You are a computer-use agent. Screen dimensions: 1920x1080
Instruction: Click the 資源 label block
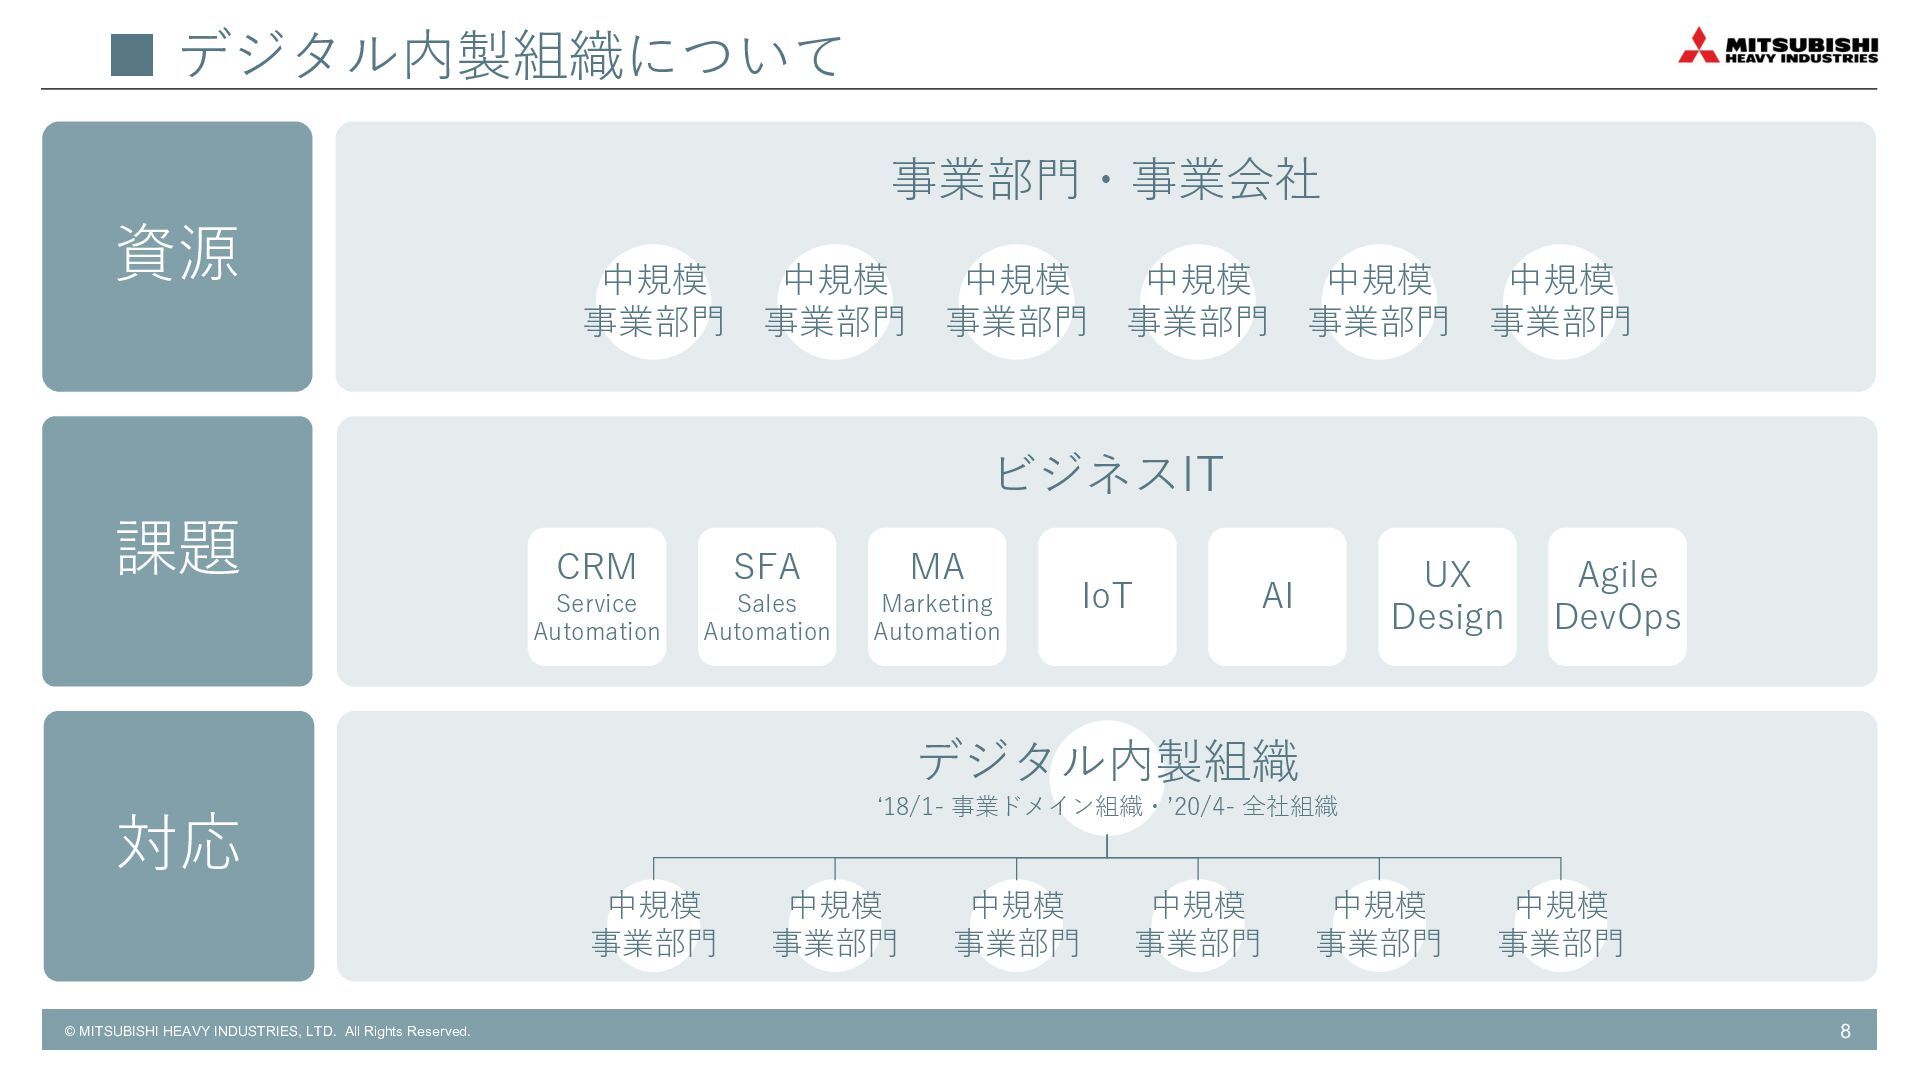[177, 256]
